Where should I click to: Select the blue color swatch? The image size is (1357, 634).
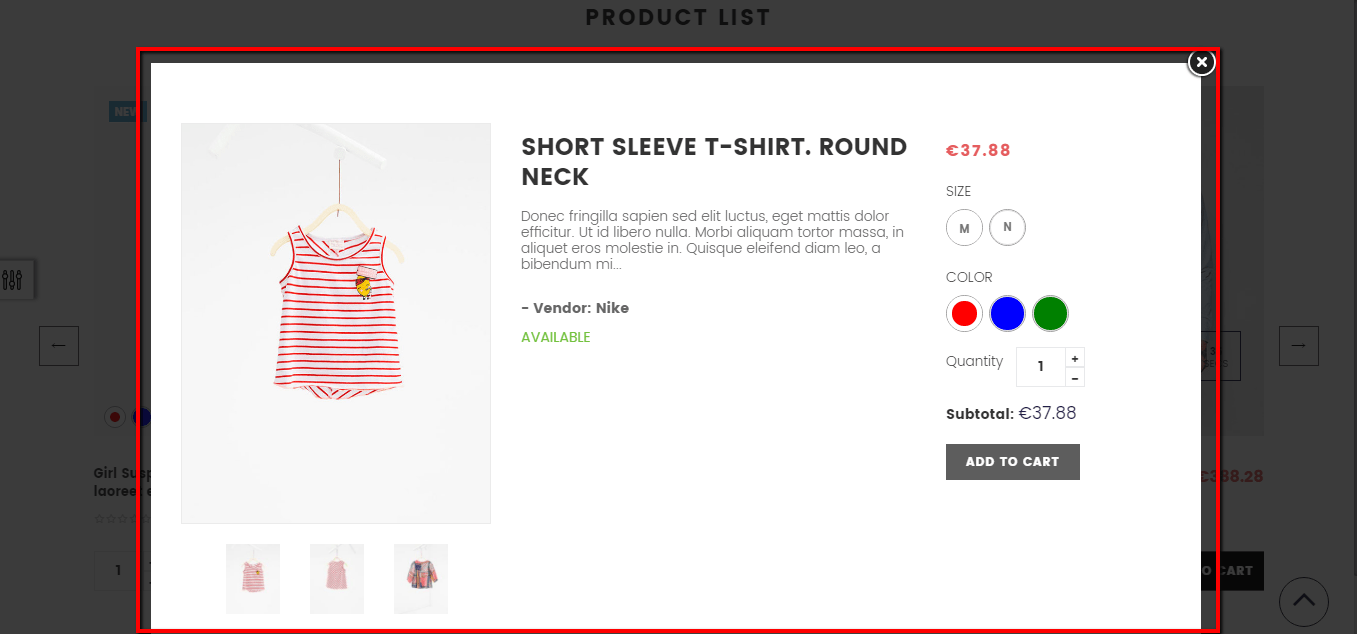[x=1007, y=314]
